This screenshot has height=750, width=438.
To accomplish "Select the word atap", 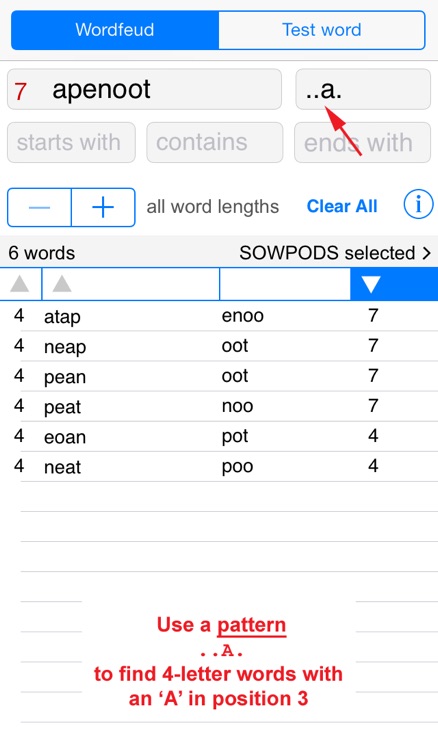I will [62, 317].
